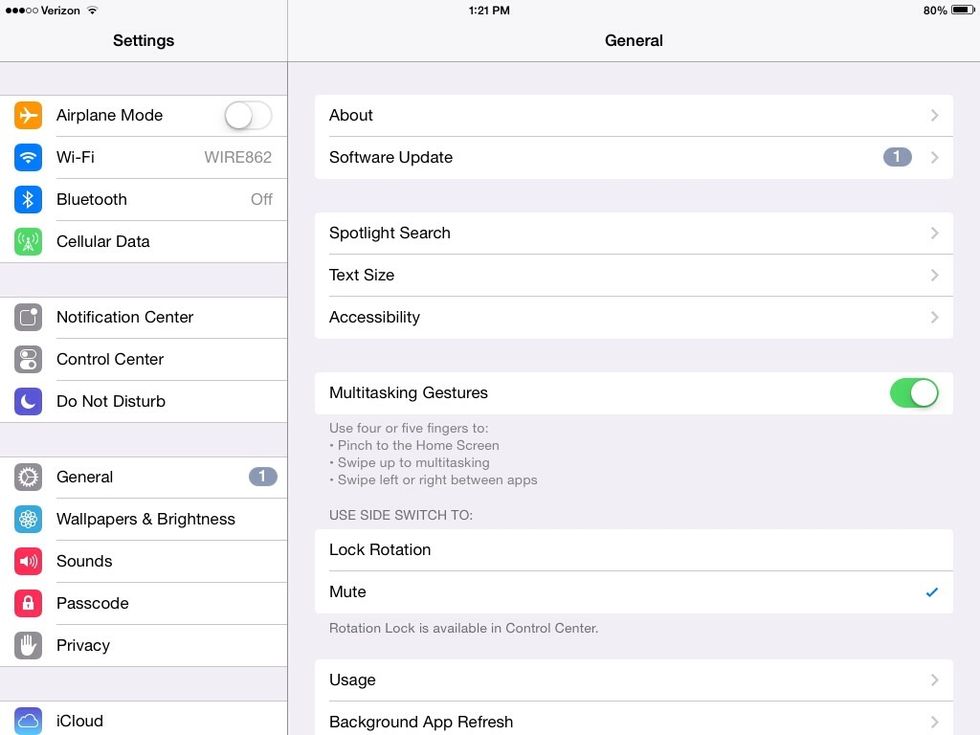Open the Text Size row
Viewport: 980px width, 735px height.
coord(634,275)
